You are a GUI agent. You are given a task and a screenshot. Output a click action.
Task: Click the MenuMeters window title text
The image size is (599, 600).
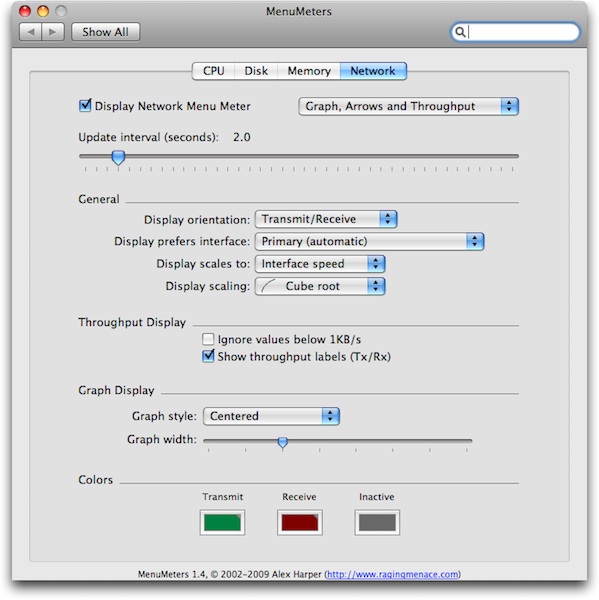(x=299, y=11)
